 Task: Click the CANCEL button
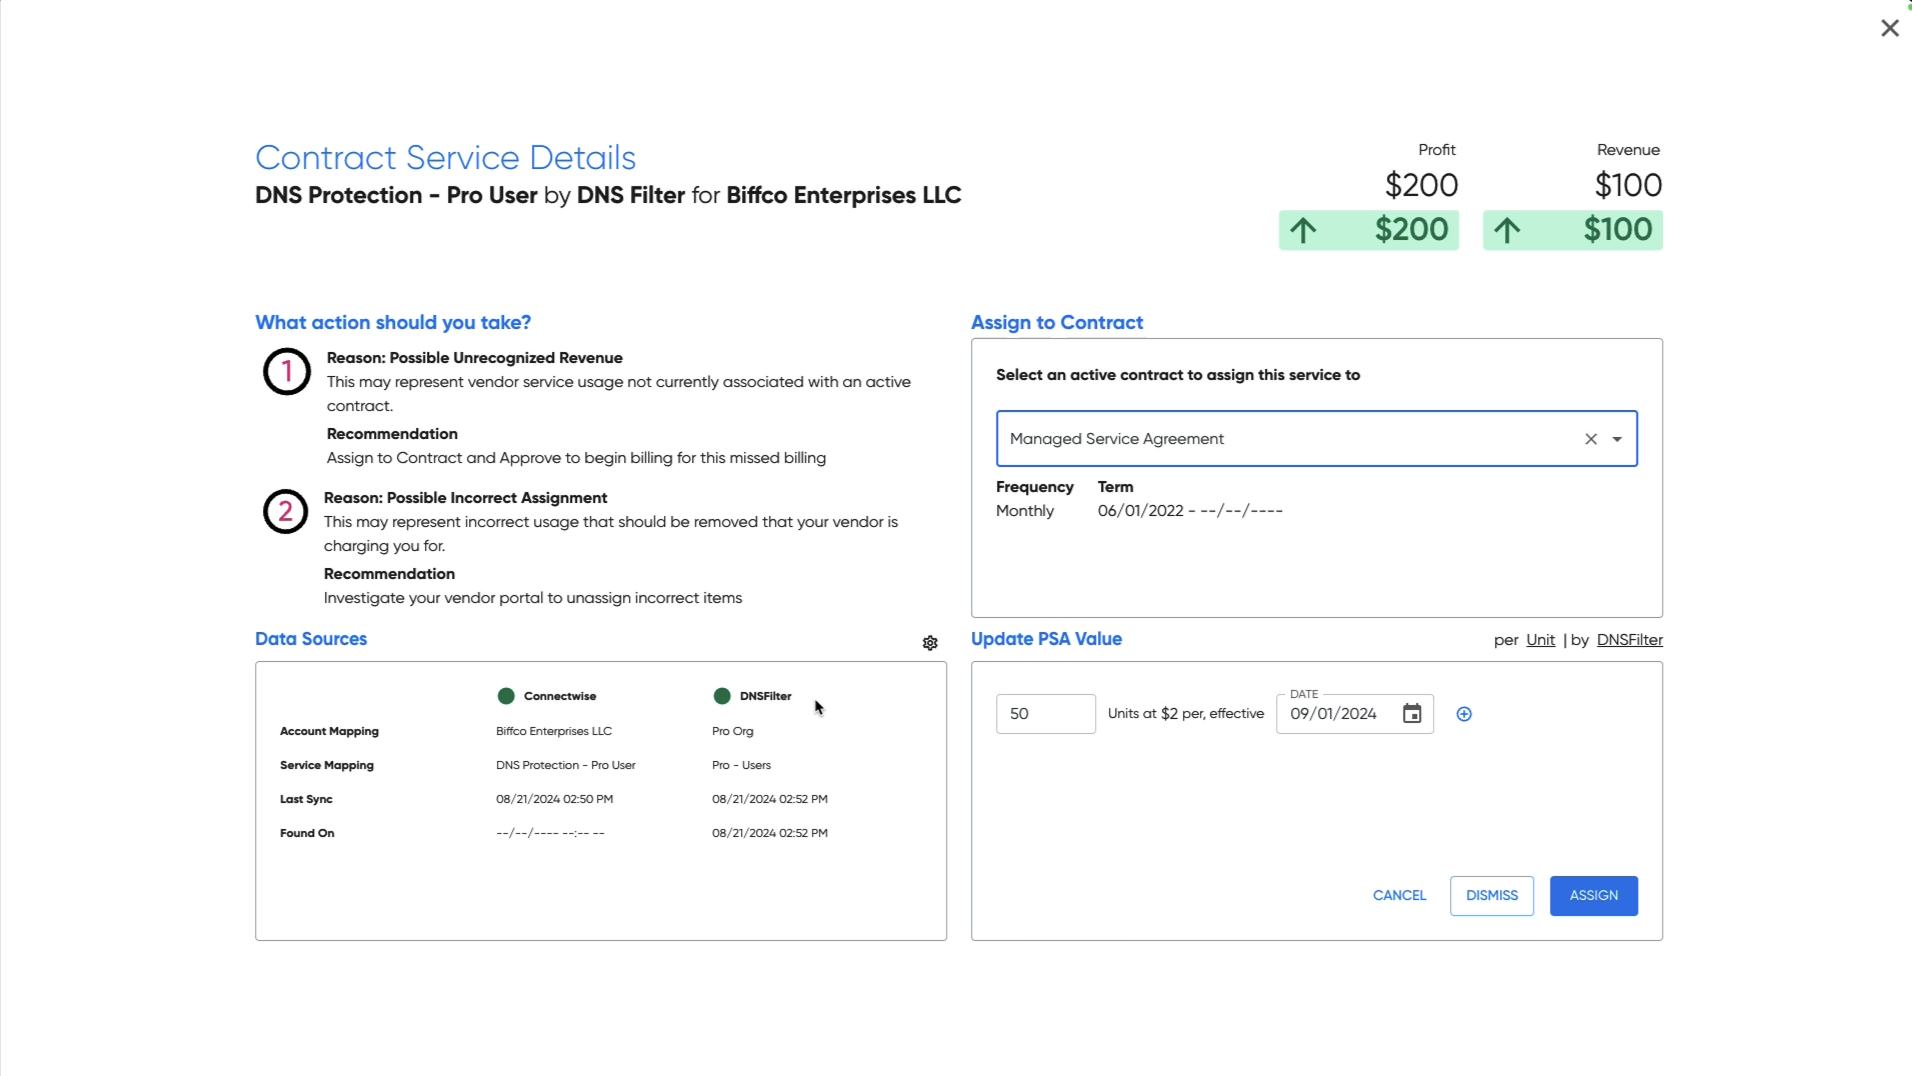point(1399,896)
